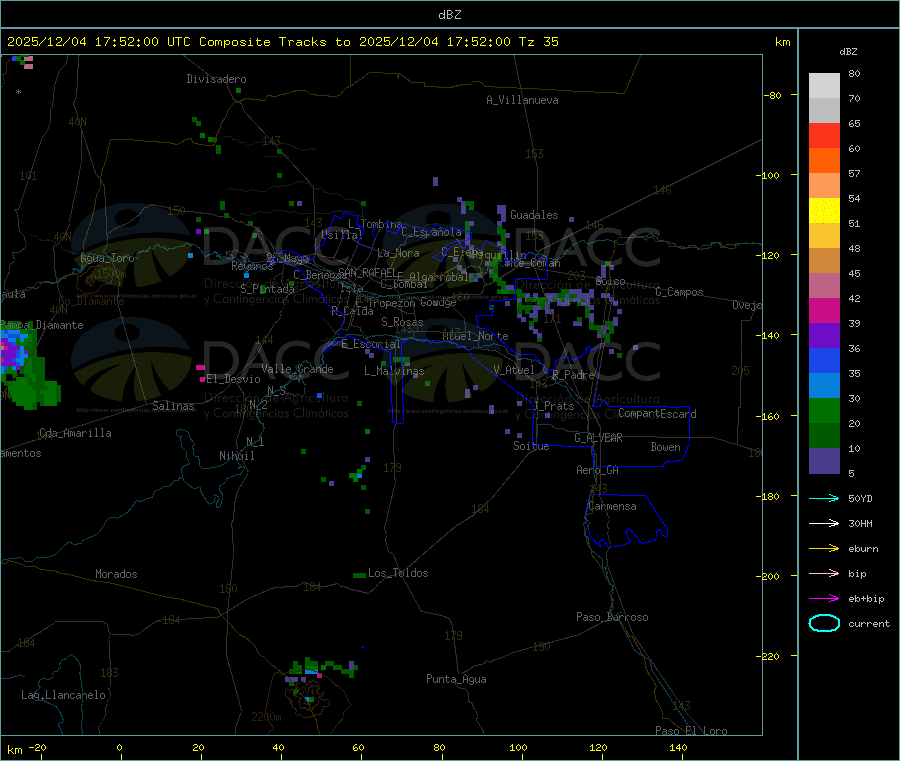Click the Atuel_Norte map label
The image size is (900, 761).
pyautogui.click(x=475, y=336)
